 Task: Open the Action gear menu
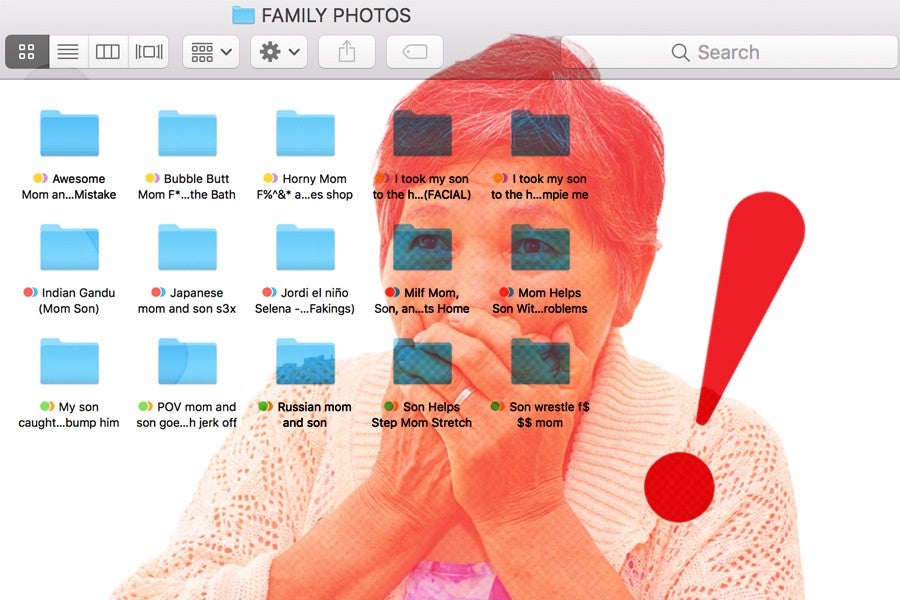pos(277,51)
